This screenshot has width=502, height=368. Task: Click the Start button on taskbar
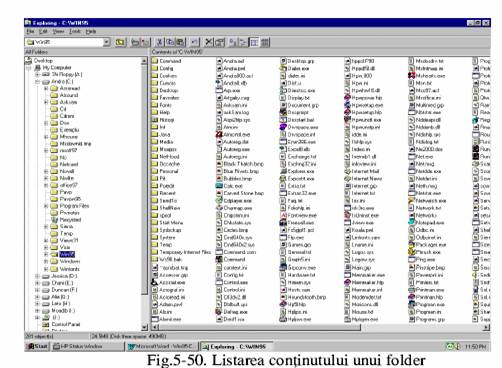(37, 347)
